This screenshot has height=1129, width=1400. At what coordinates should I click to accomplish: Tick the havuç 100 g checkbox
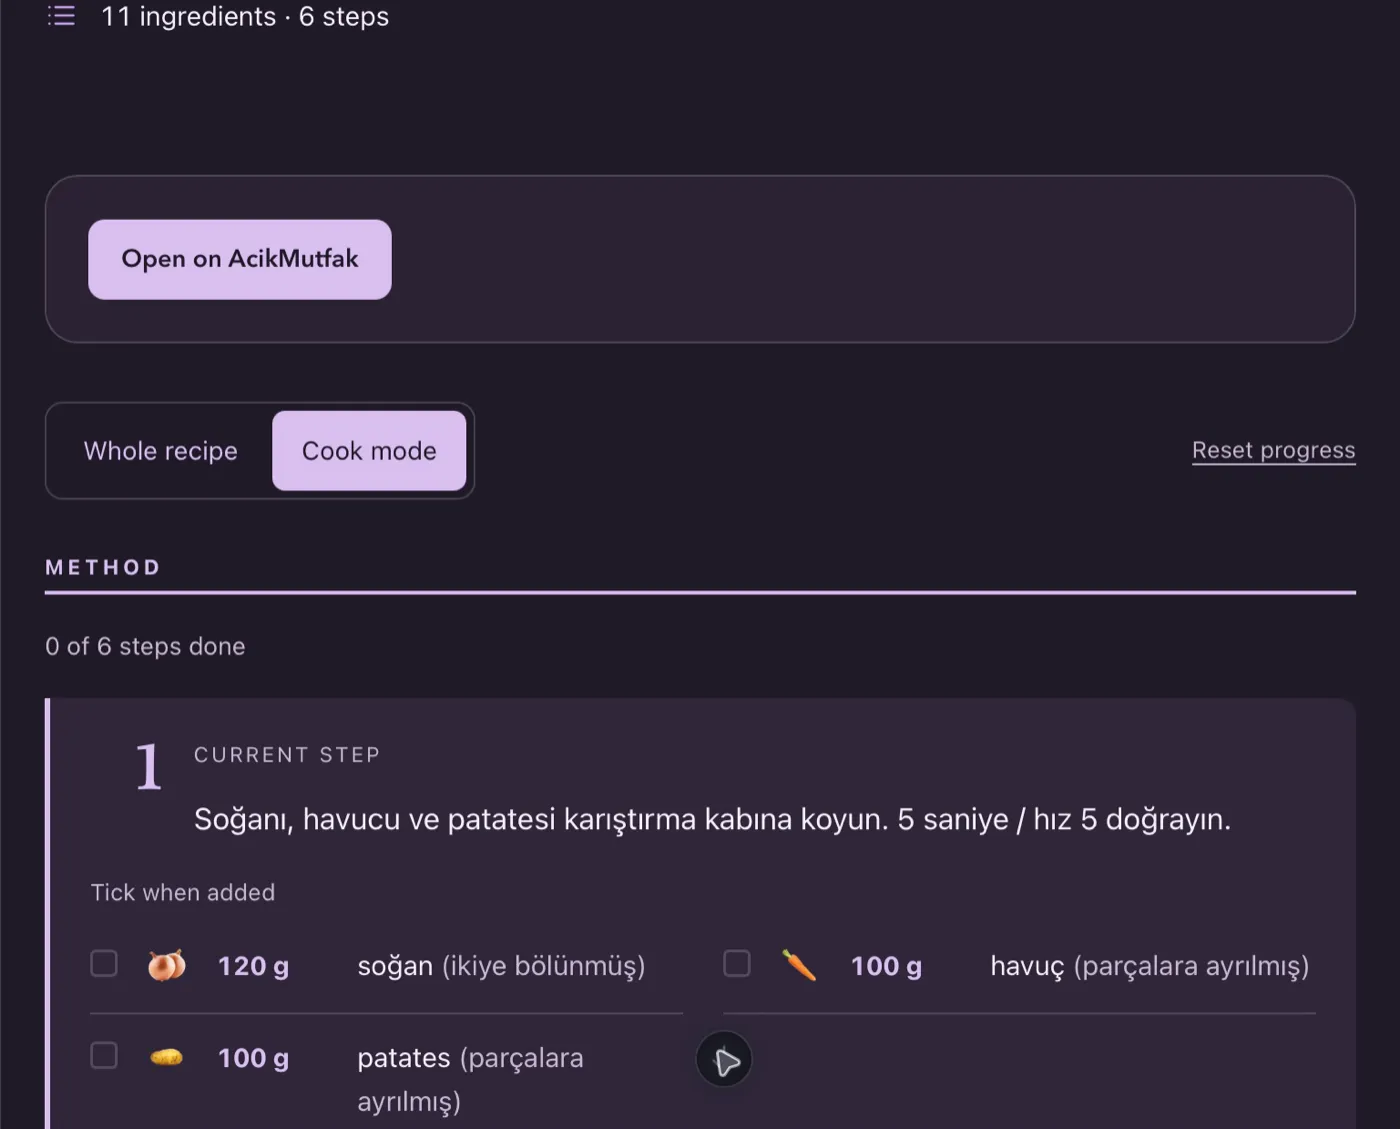point(737,964)
